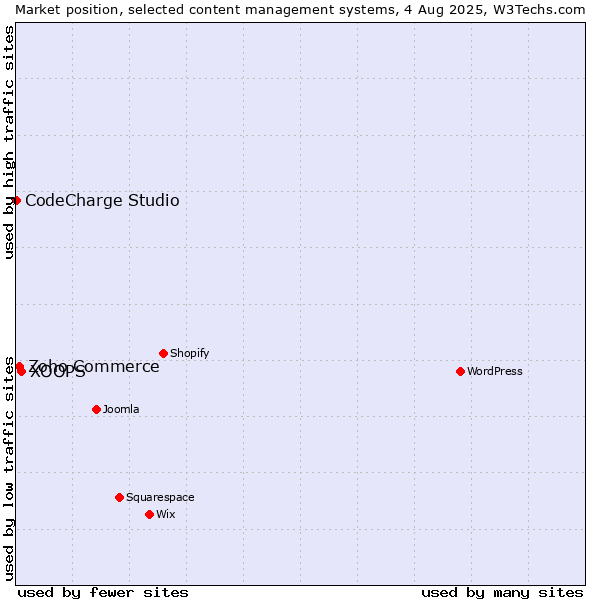Click the 'used by low traffic sites' axis label
The height and width of the screenshot is (600, 600).
(x=8, y=469)
